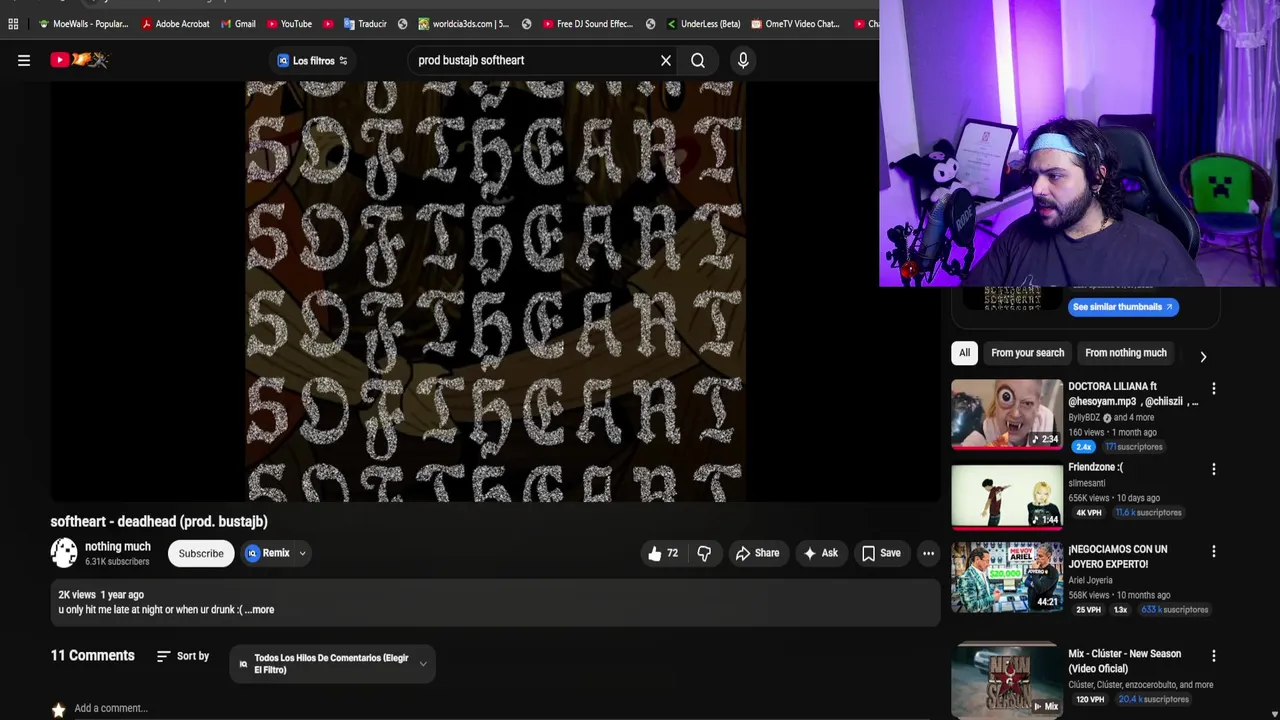Advance the chips with the right arrow
The width and height of the screenshot is (1280, 720).
pyautogui.click(x=1203, y=356)
